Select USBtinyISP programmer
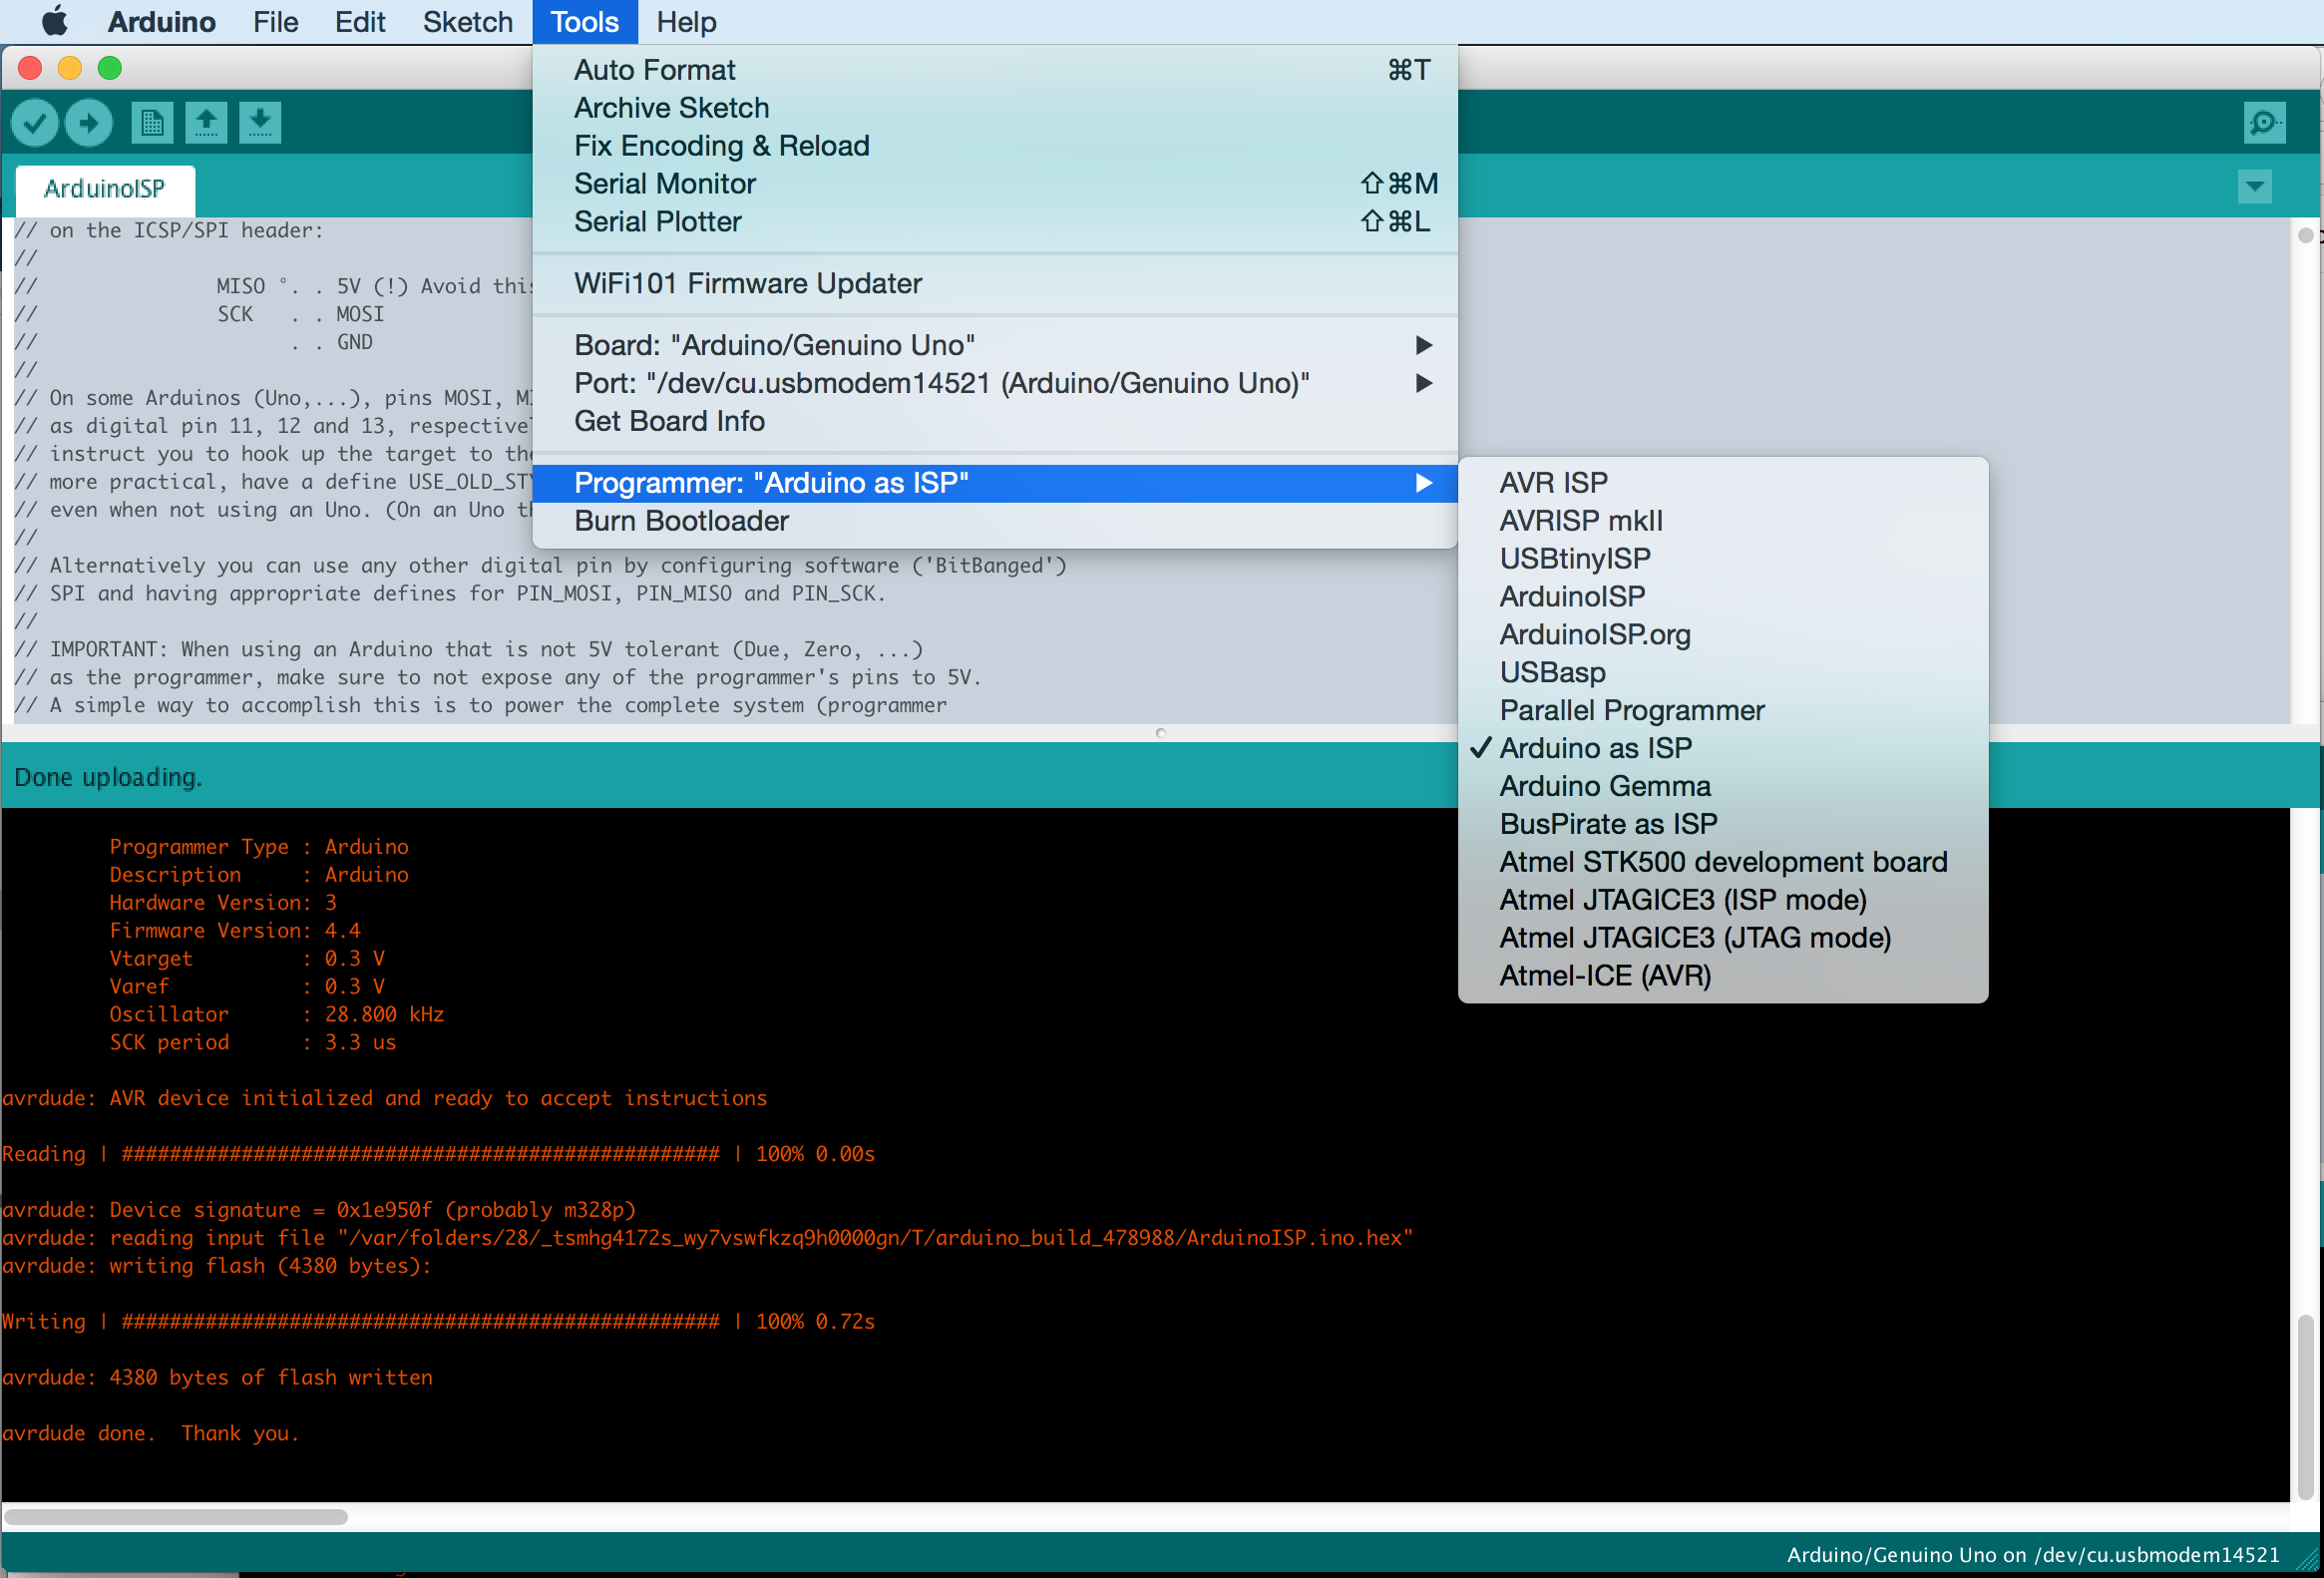This screenshot has width=2324, height=1578. pyautogui.click(x=1723, y=559)
